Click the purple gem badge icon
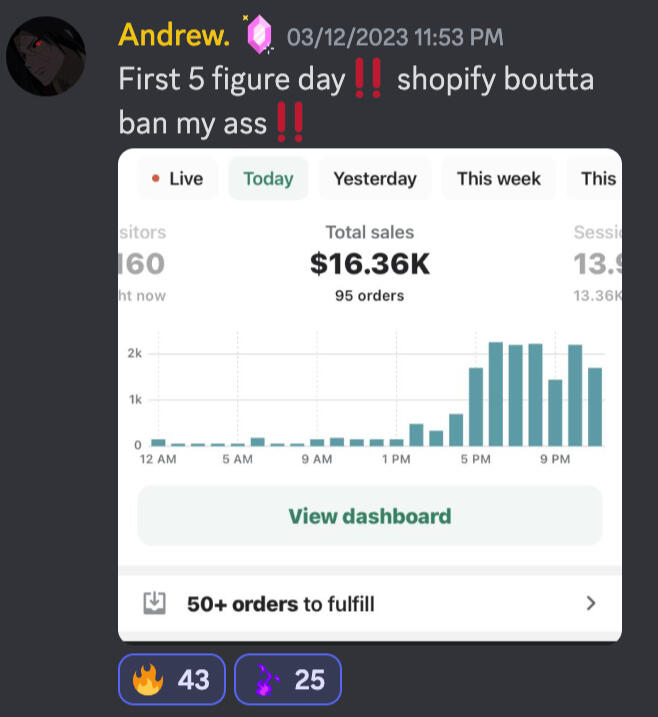The width and height of the screenshot is (658, 717). (259, 36)
